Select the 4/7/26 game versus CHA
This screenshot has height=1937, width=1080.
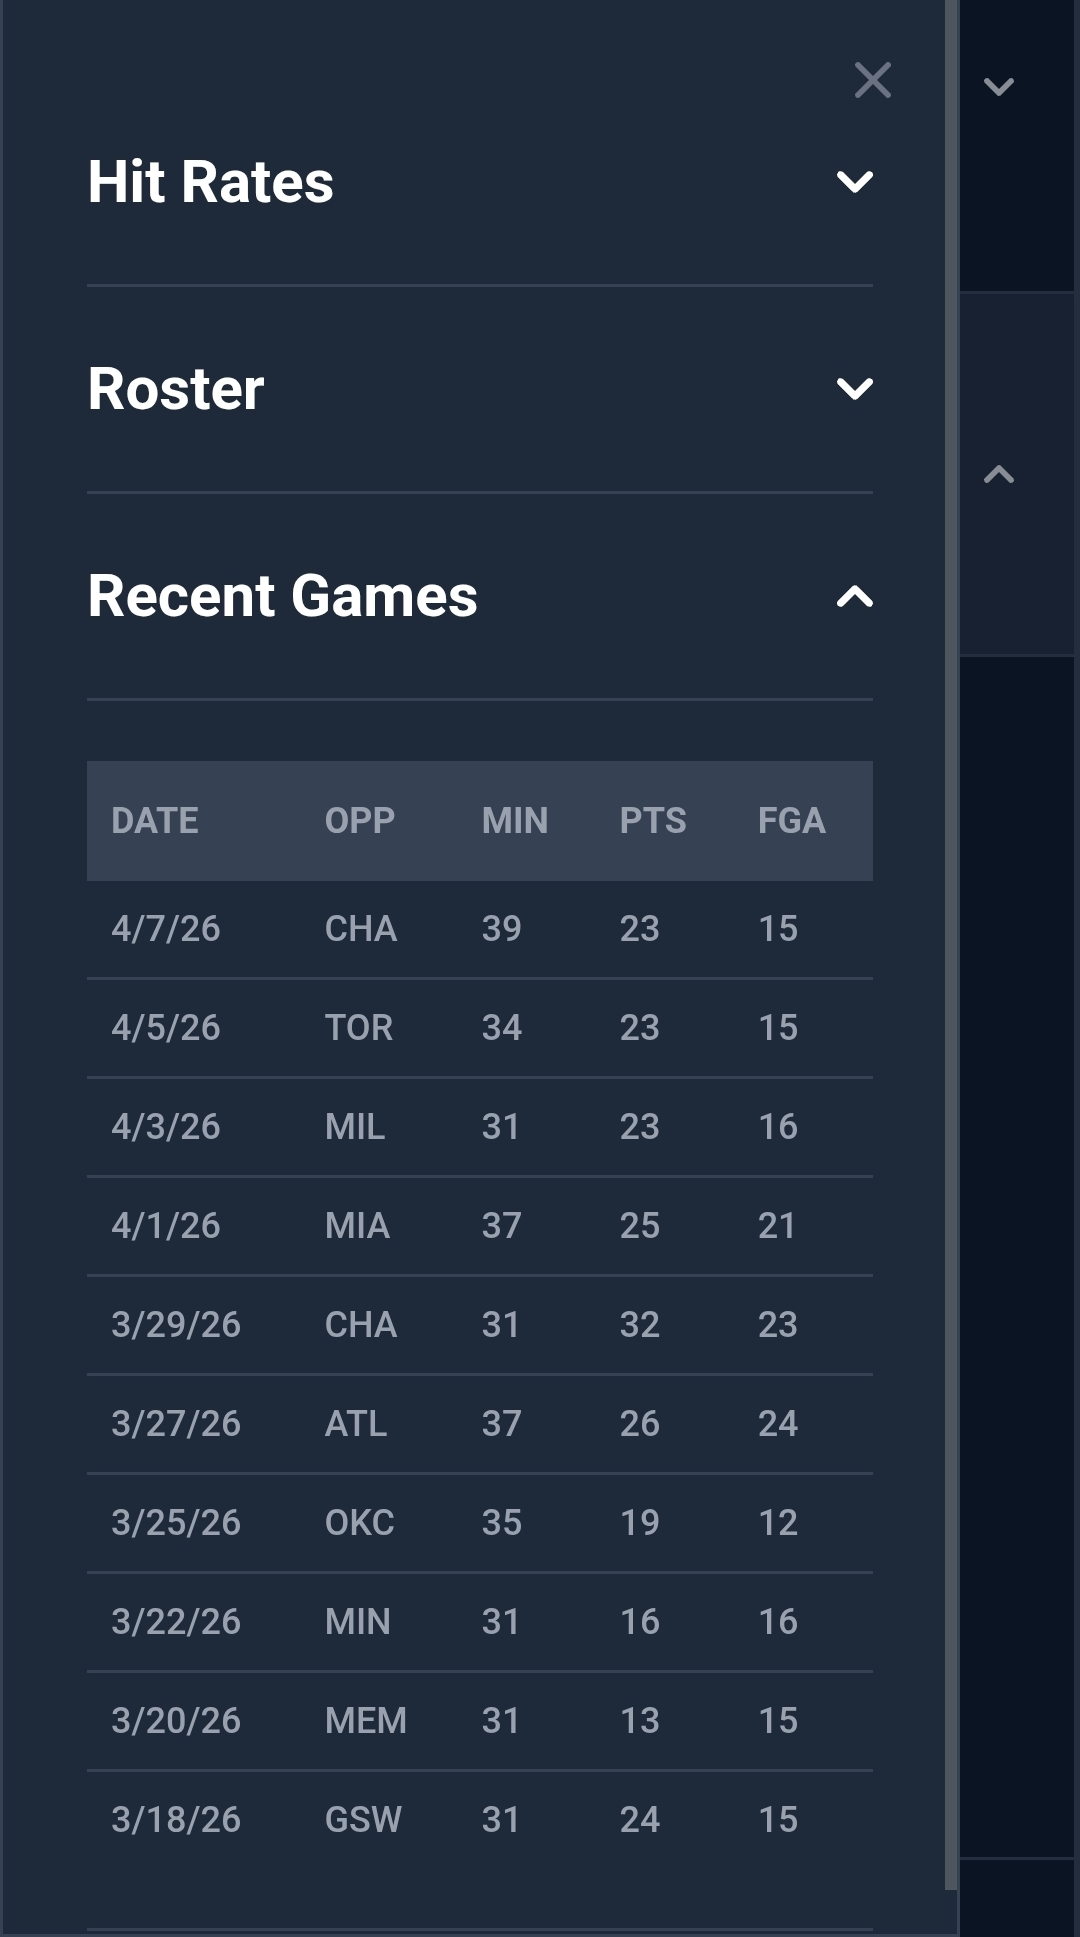tap(480, 928)
